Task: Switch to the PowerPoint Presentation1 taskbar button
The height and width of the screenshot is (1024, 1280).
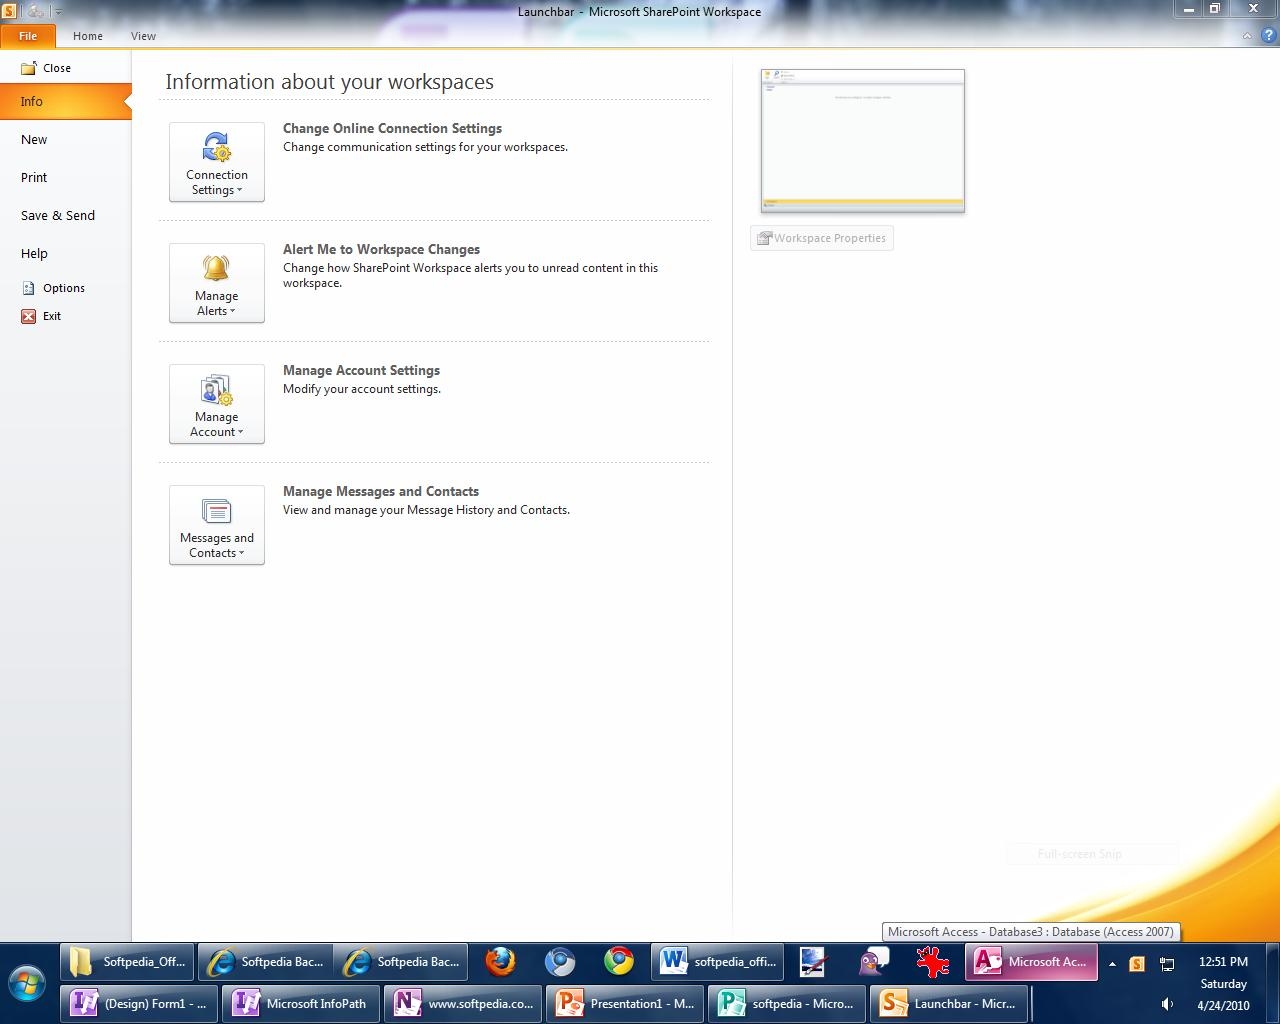Action: 626,1004
